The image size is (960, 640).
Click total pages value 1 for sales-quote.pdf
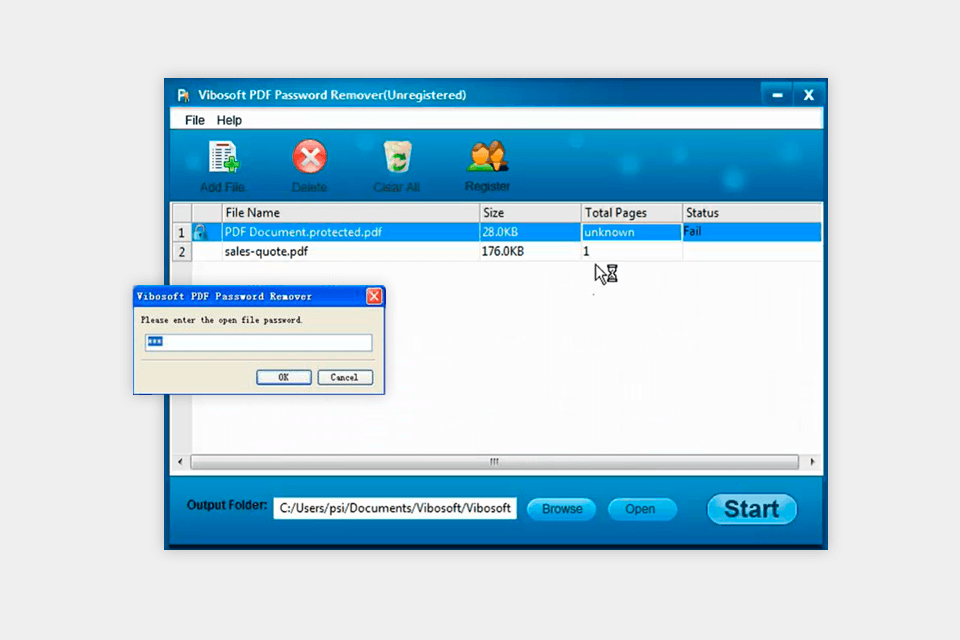(632, 251)
